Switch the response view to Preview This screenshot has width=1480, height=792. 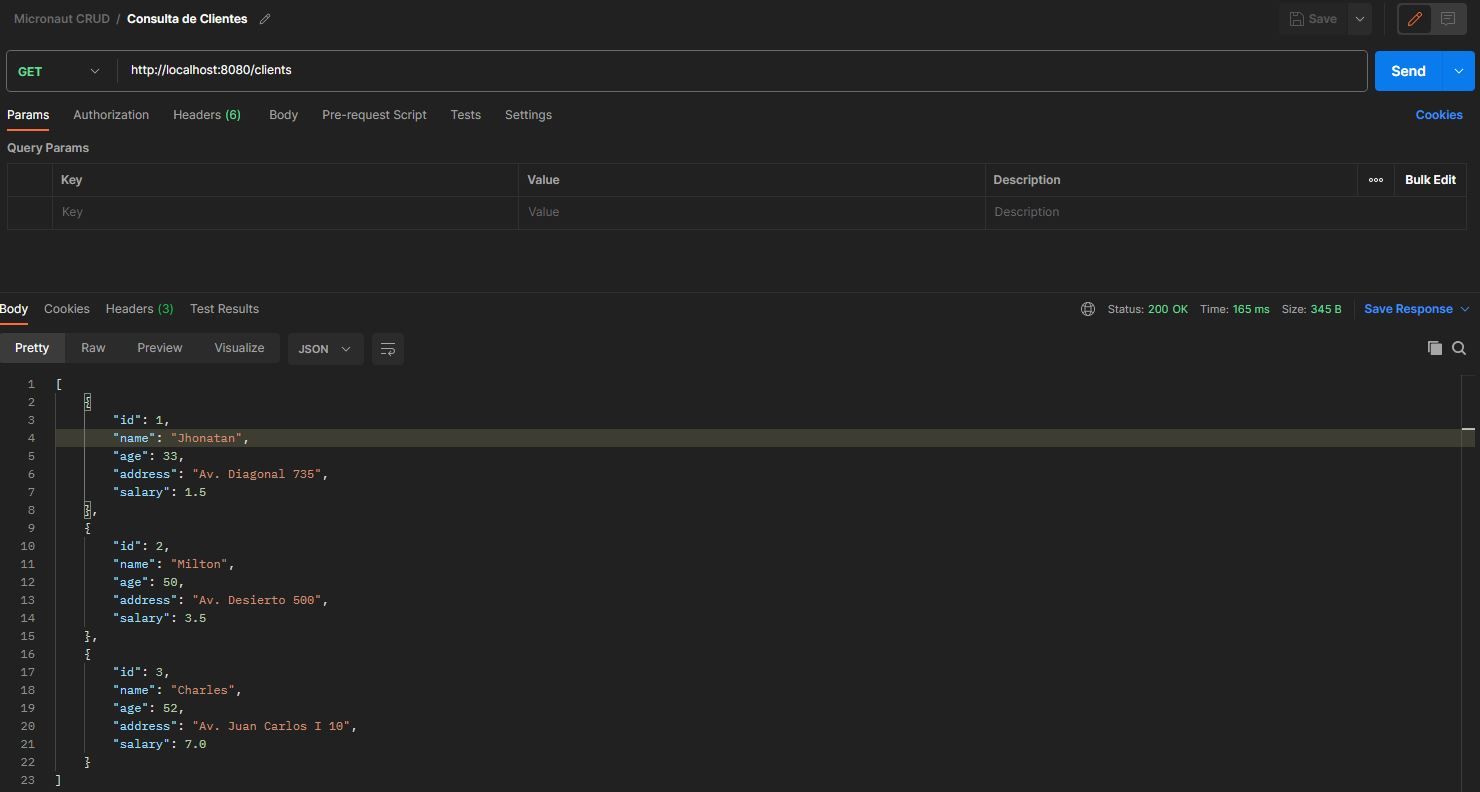[x=160, y=348]
